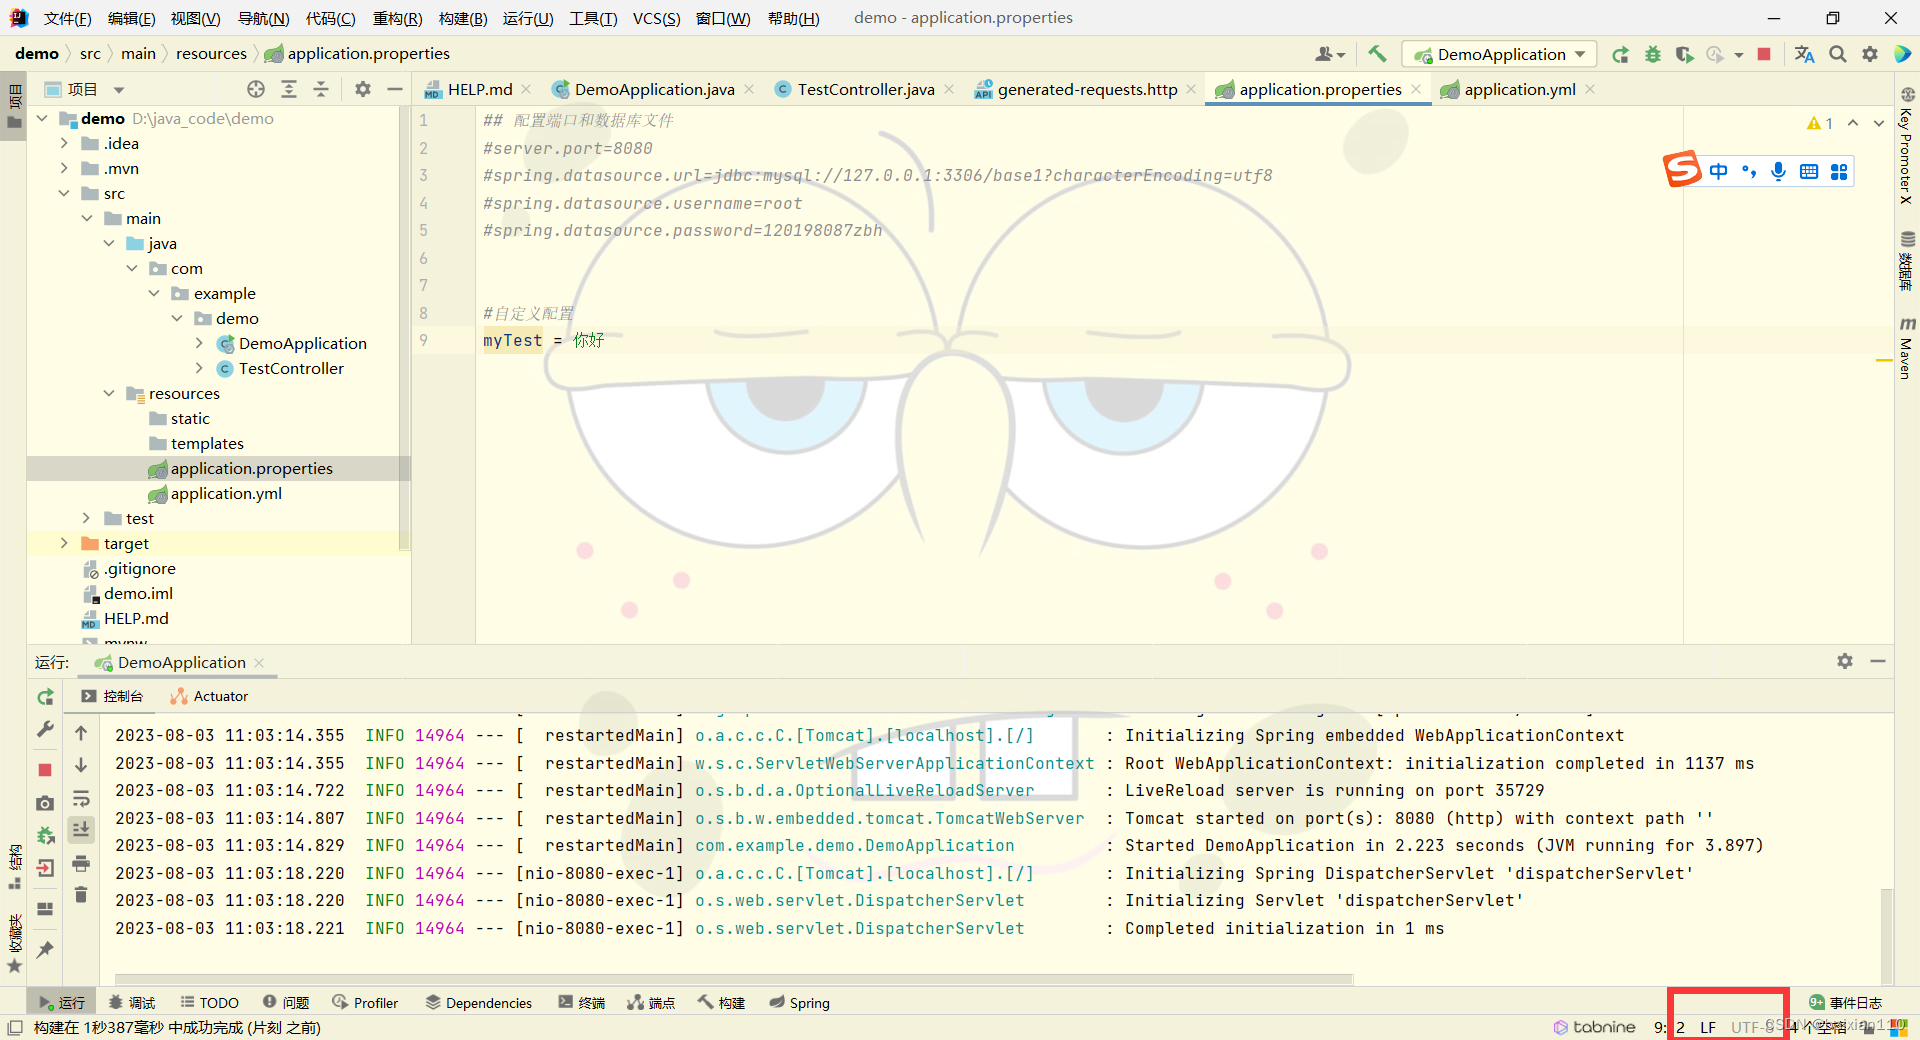Screen dimensions: 1920x1040
Task: Open the VCS(S) menu
Action: (656, 18)
